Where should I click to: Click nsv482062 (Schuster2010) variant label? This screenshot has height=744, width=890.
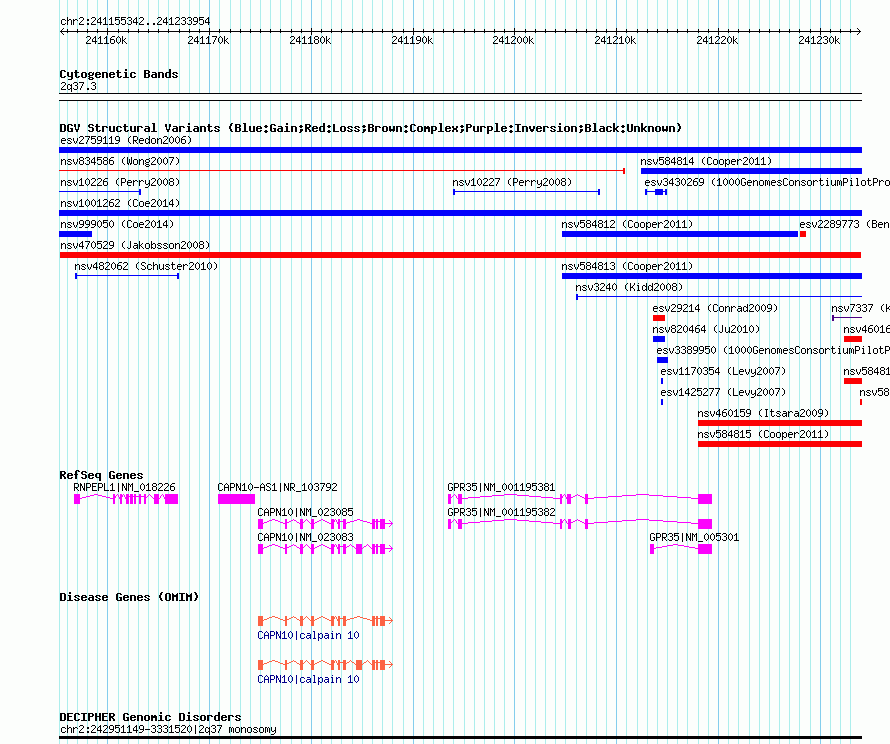coord(146,266)
